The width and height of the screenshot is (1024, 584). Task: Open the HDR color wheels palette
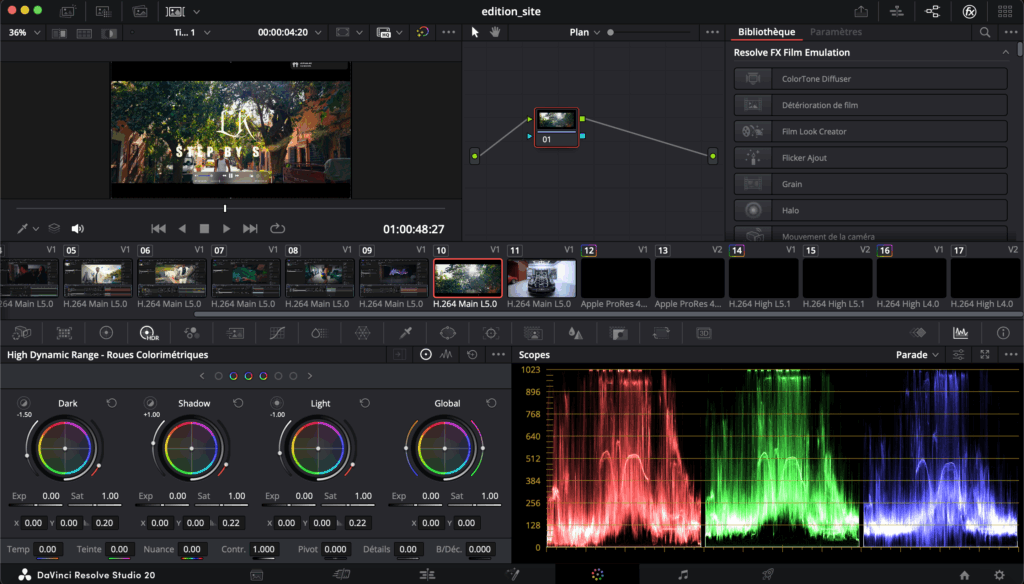pos(149,332)
